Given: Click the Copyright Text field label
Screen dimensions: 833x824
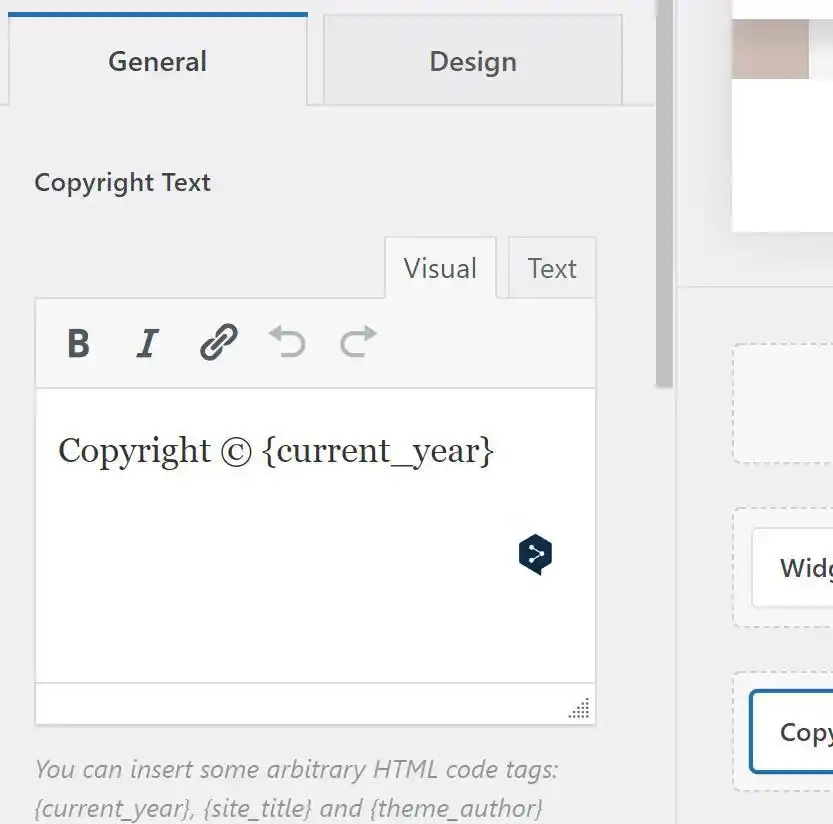Looking at the screenshot, I should 122,183.
